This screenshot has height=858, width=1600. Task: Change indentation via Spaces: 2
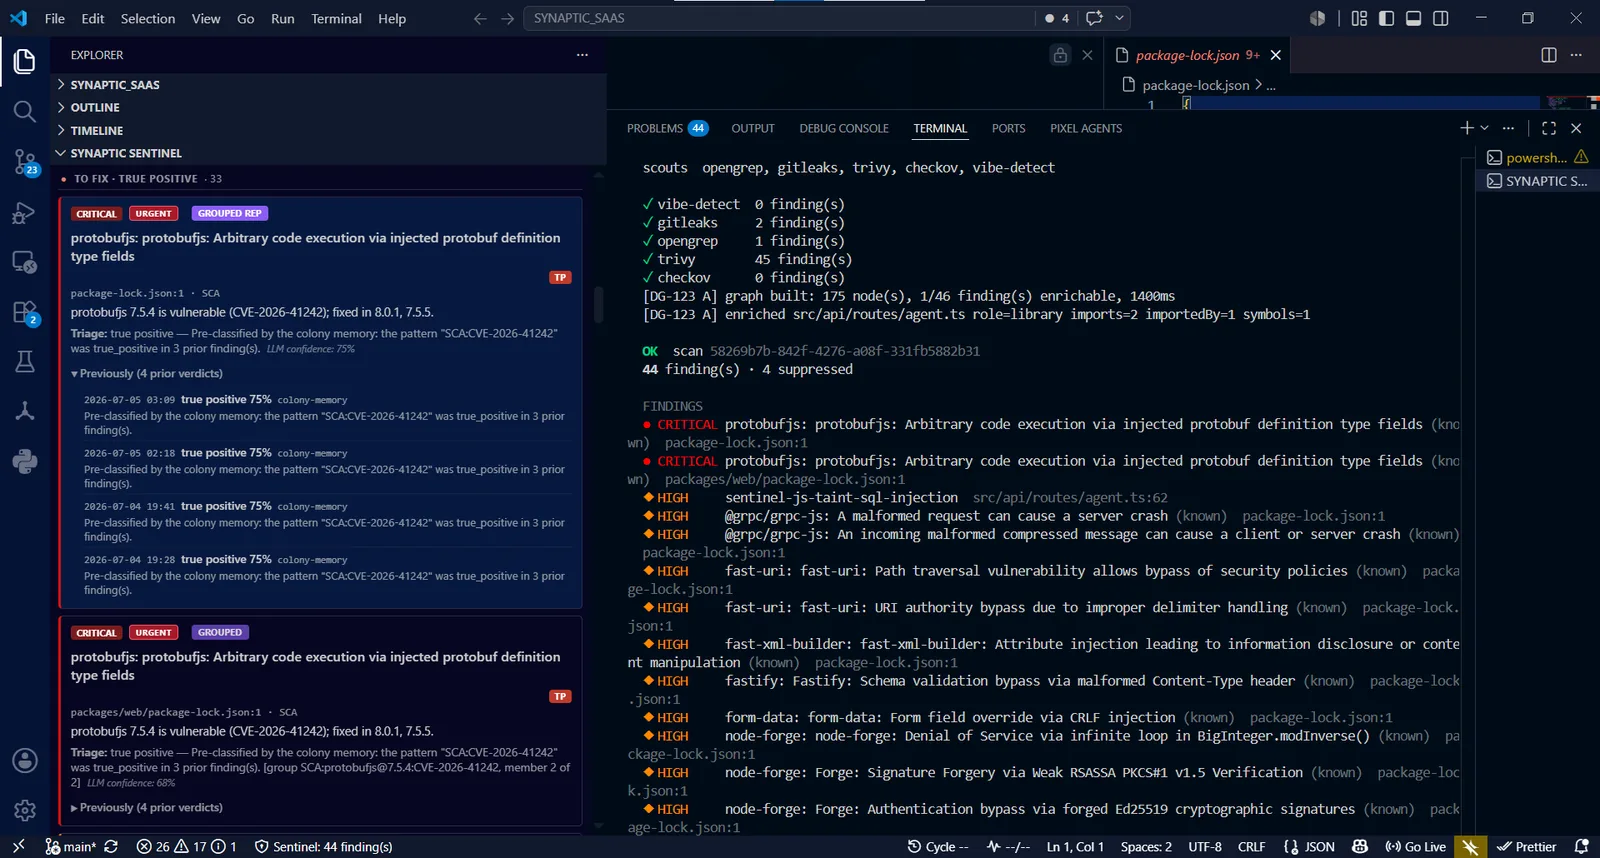pos(1146,846)
